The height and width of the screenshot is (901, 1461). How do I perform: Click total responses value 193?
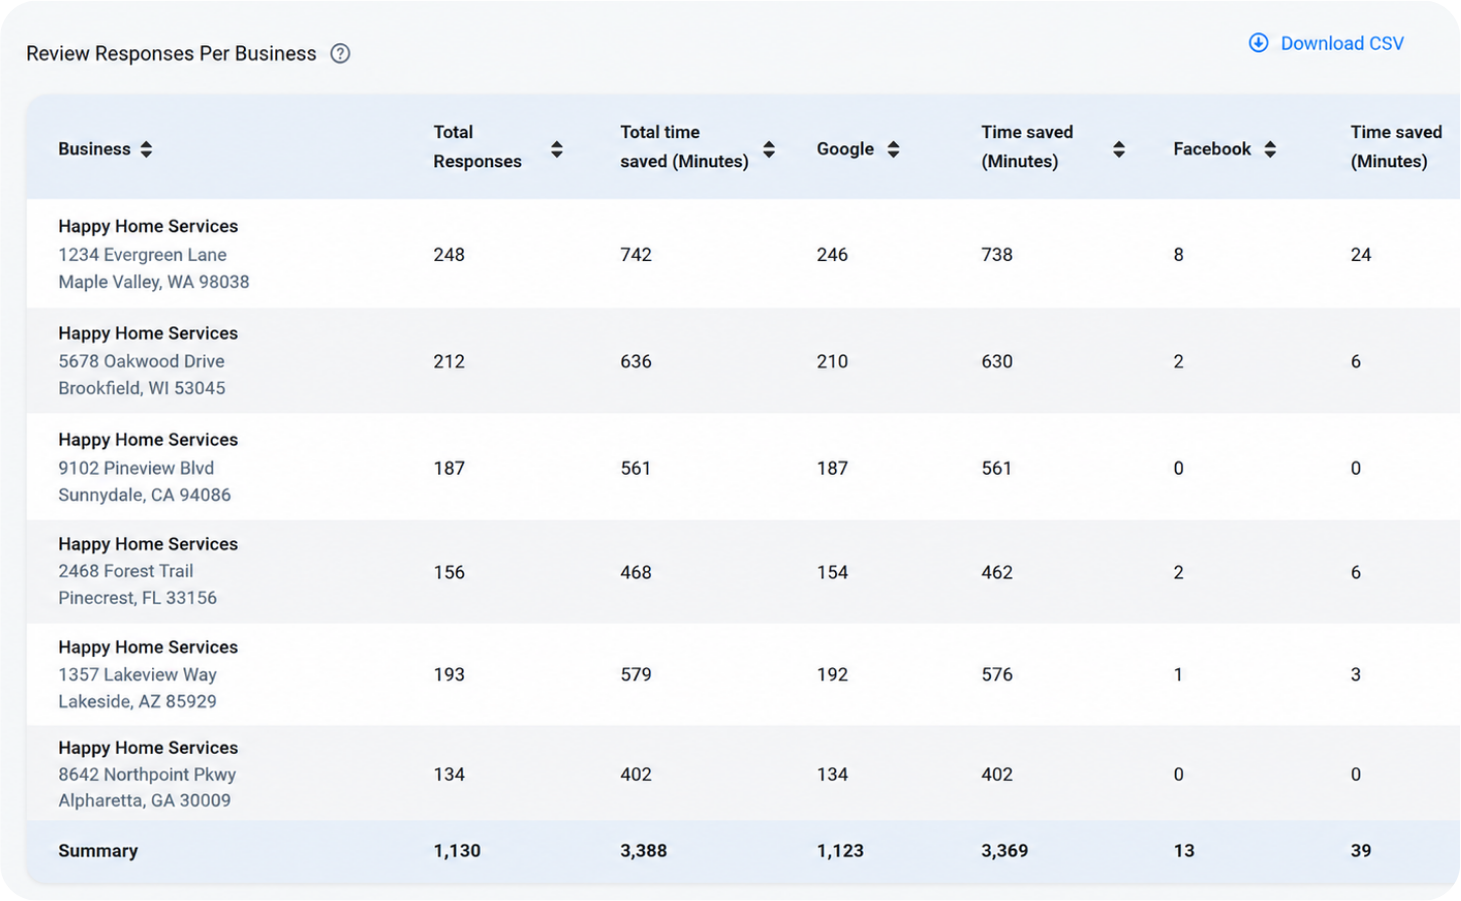(x=449, y=674)
